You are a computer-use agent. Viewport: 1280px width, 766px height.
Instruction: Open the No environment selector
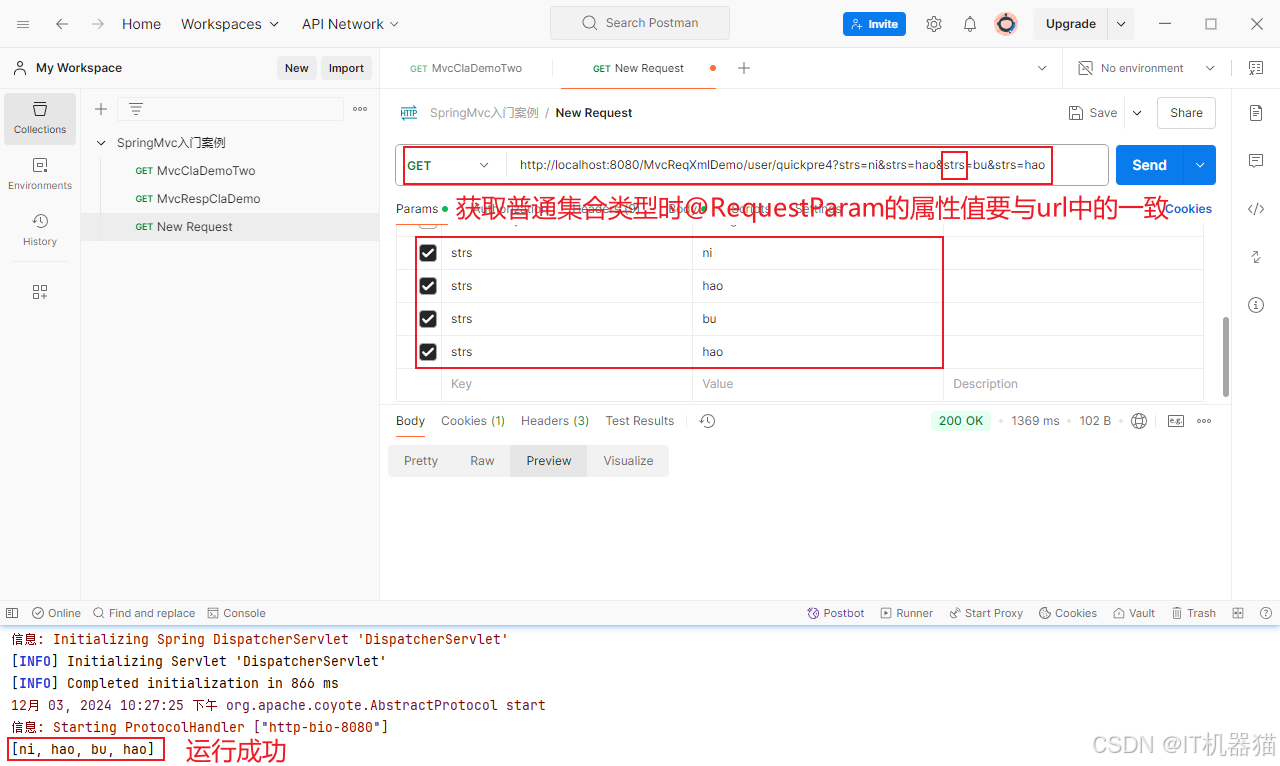coord(1146,68)
